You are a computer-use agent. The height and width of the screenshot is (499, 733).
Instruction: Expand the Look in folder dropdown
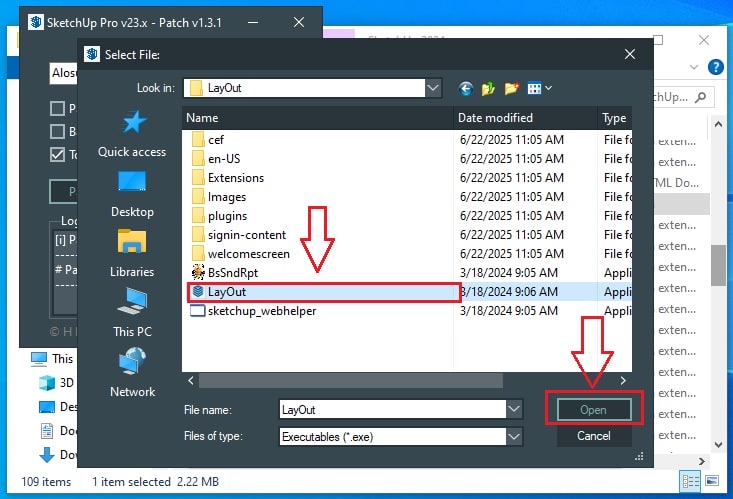[x=433, y=88]
